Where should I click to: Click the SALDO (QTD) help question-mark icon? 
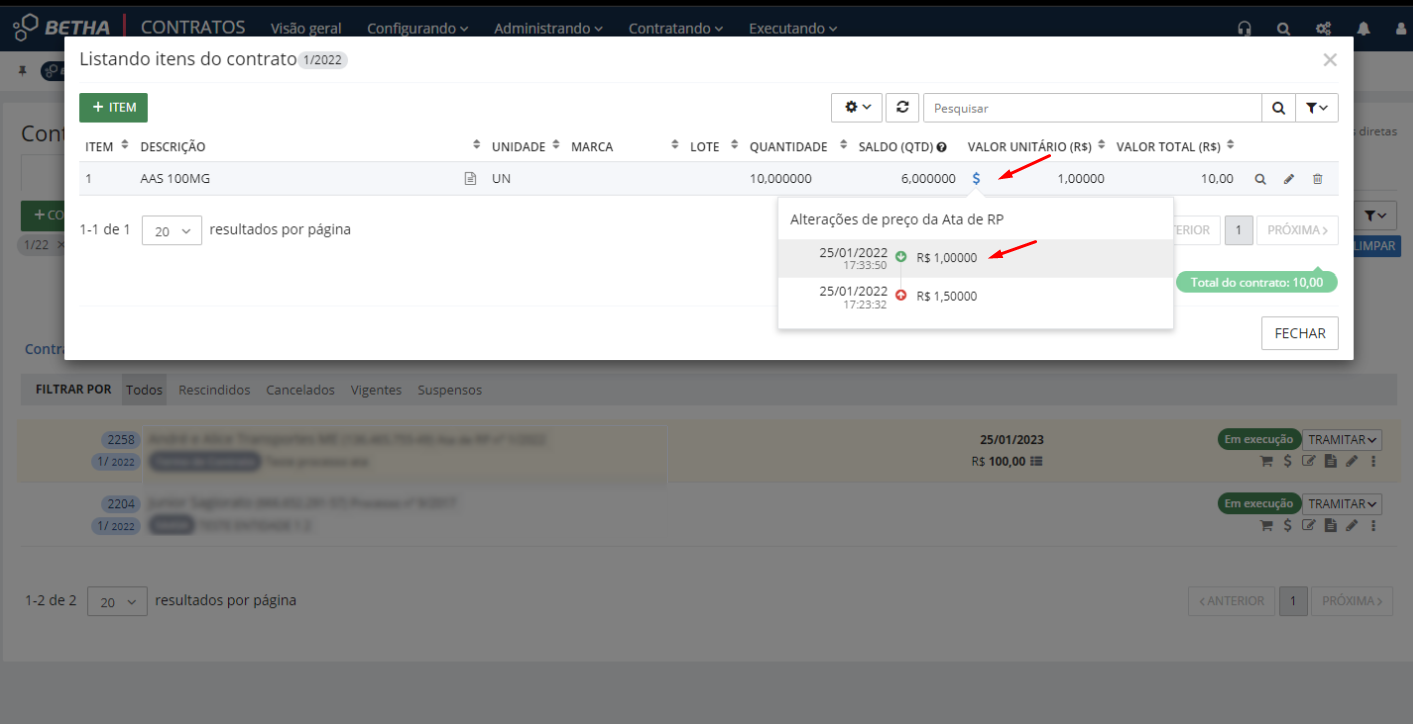coord(941,147)
